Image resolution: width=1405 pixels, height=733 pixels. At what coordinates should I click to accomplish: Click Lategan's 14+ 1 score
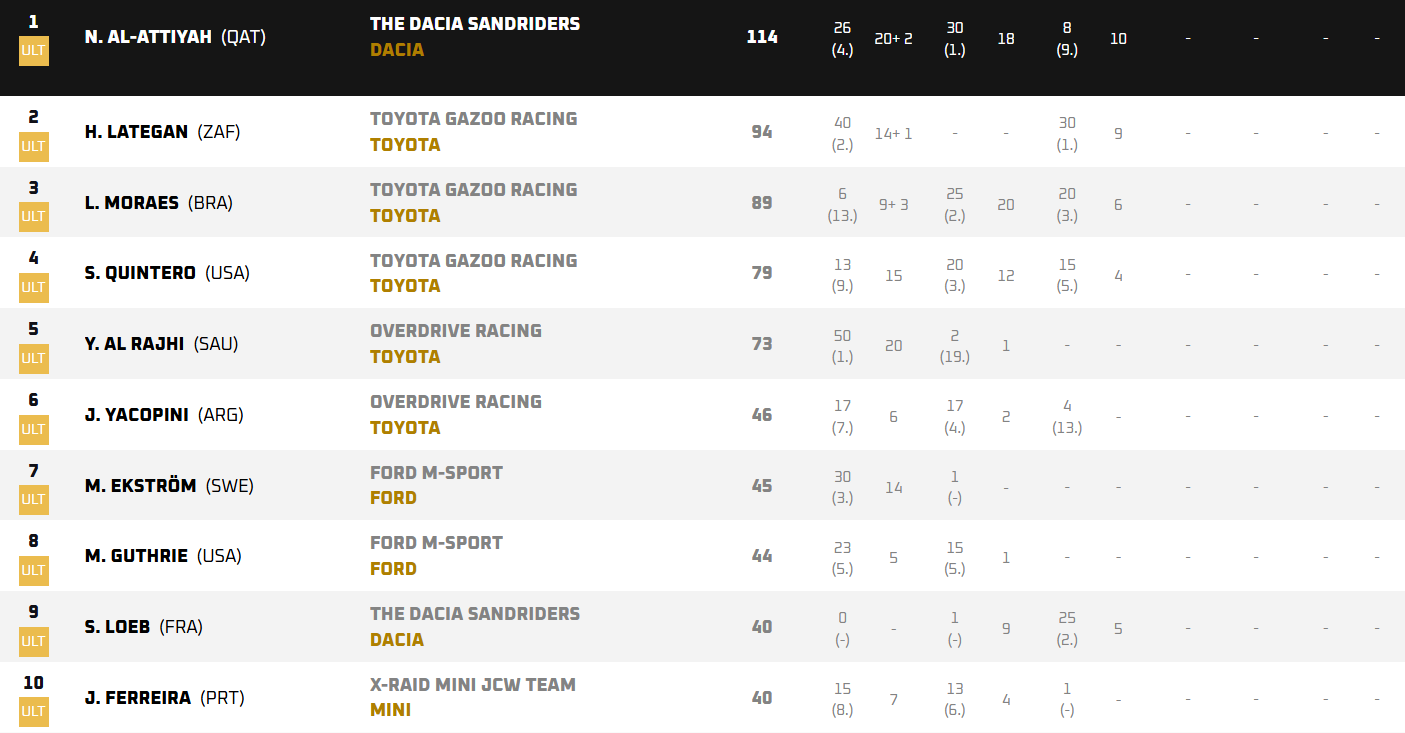pos(894,133)
